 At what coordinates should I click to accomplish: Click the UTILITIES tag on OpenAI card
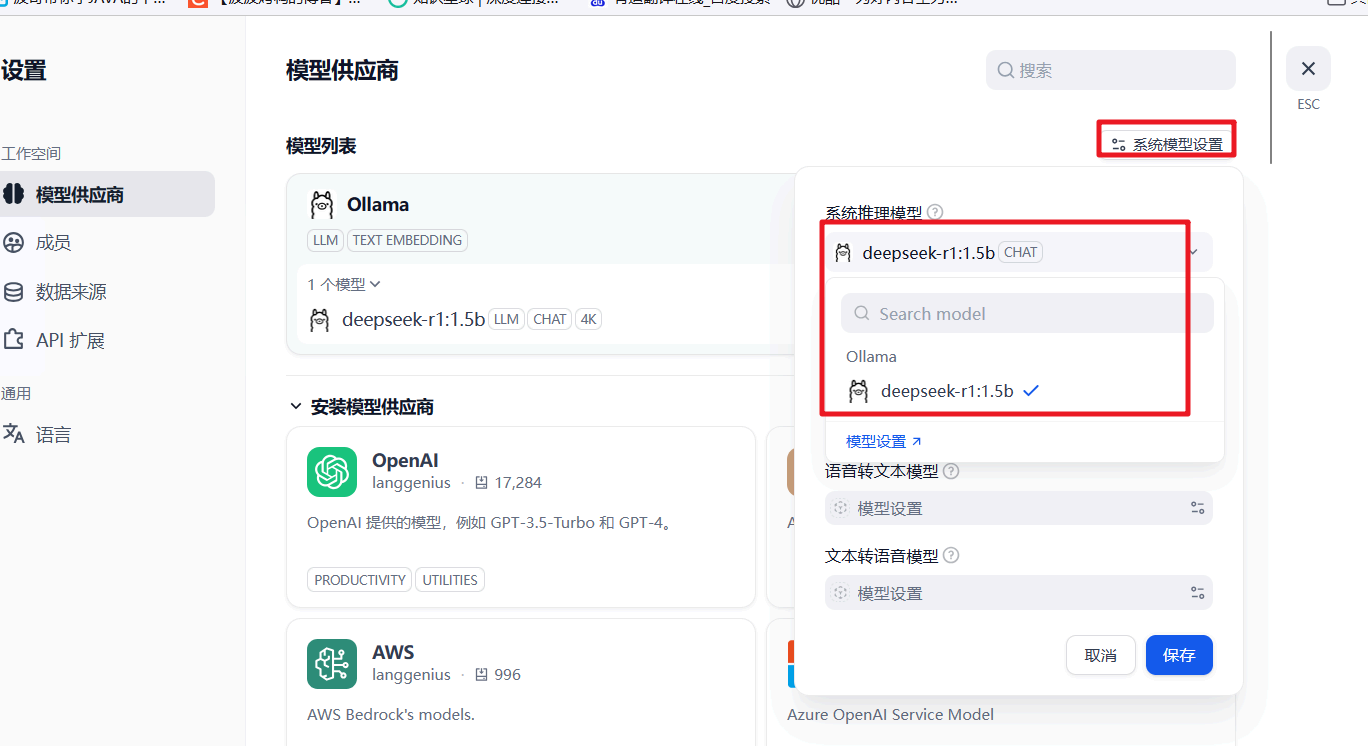[x=450, y=579]
